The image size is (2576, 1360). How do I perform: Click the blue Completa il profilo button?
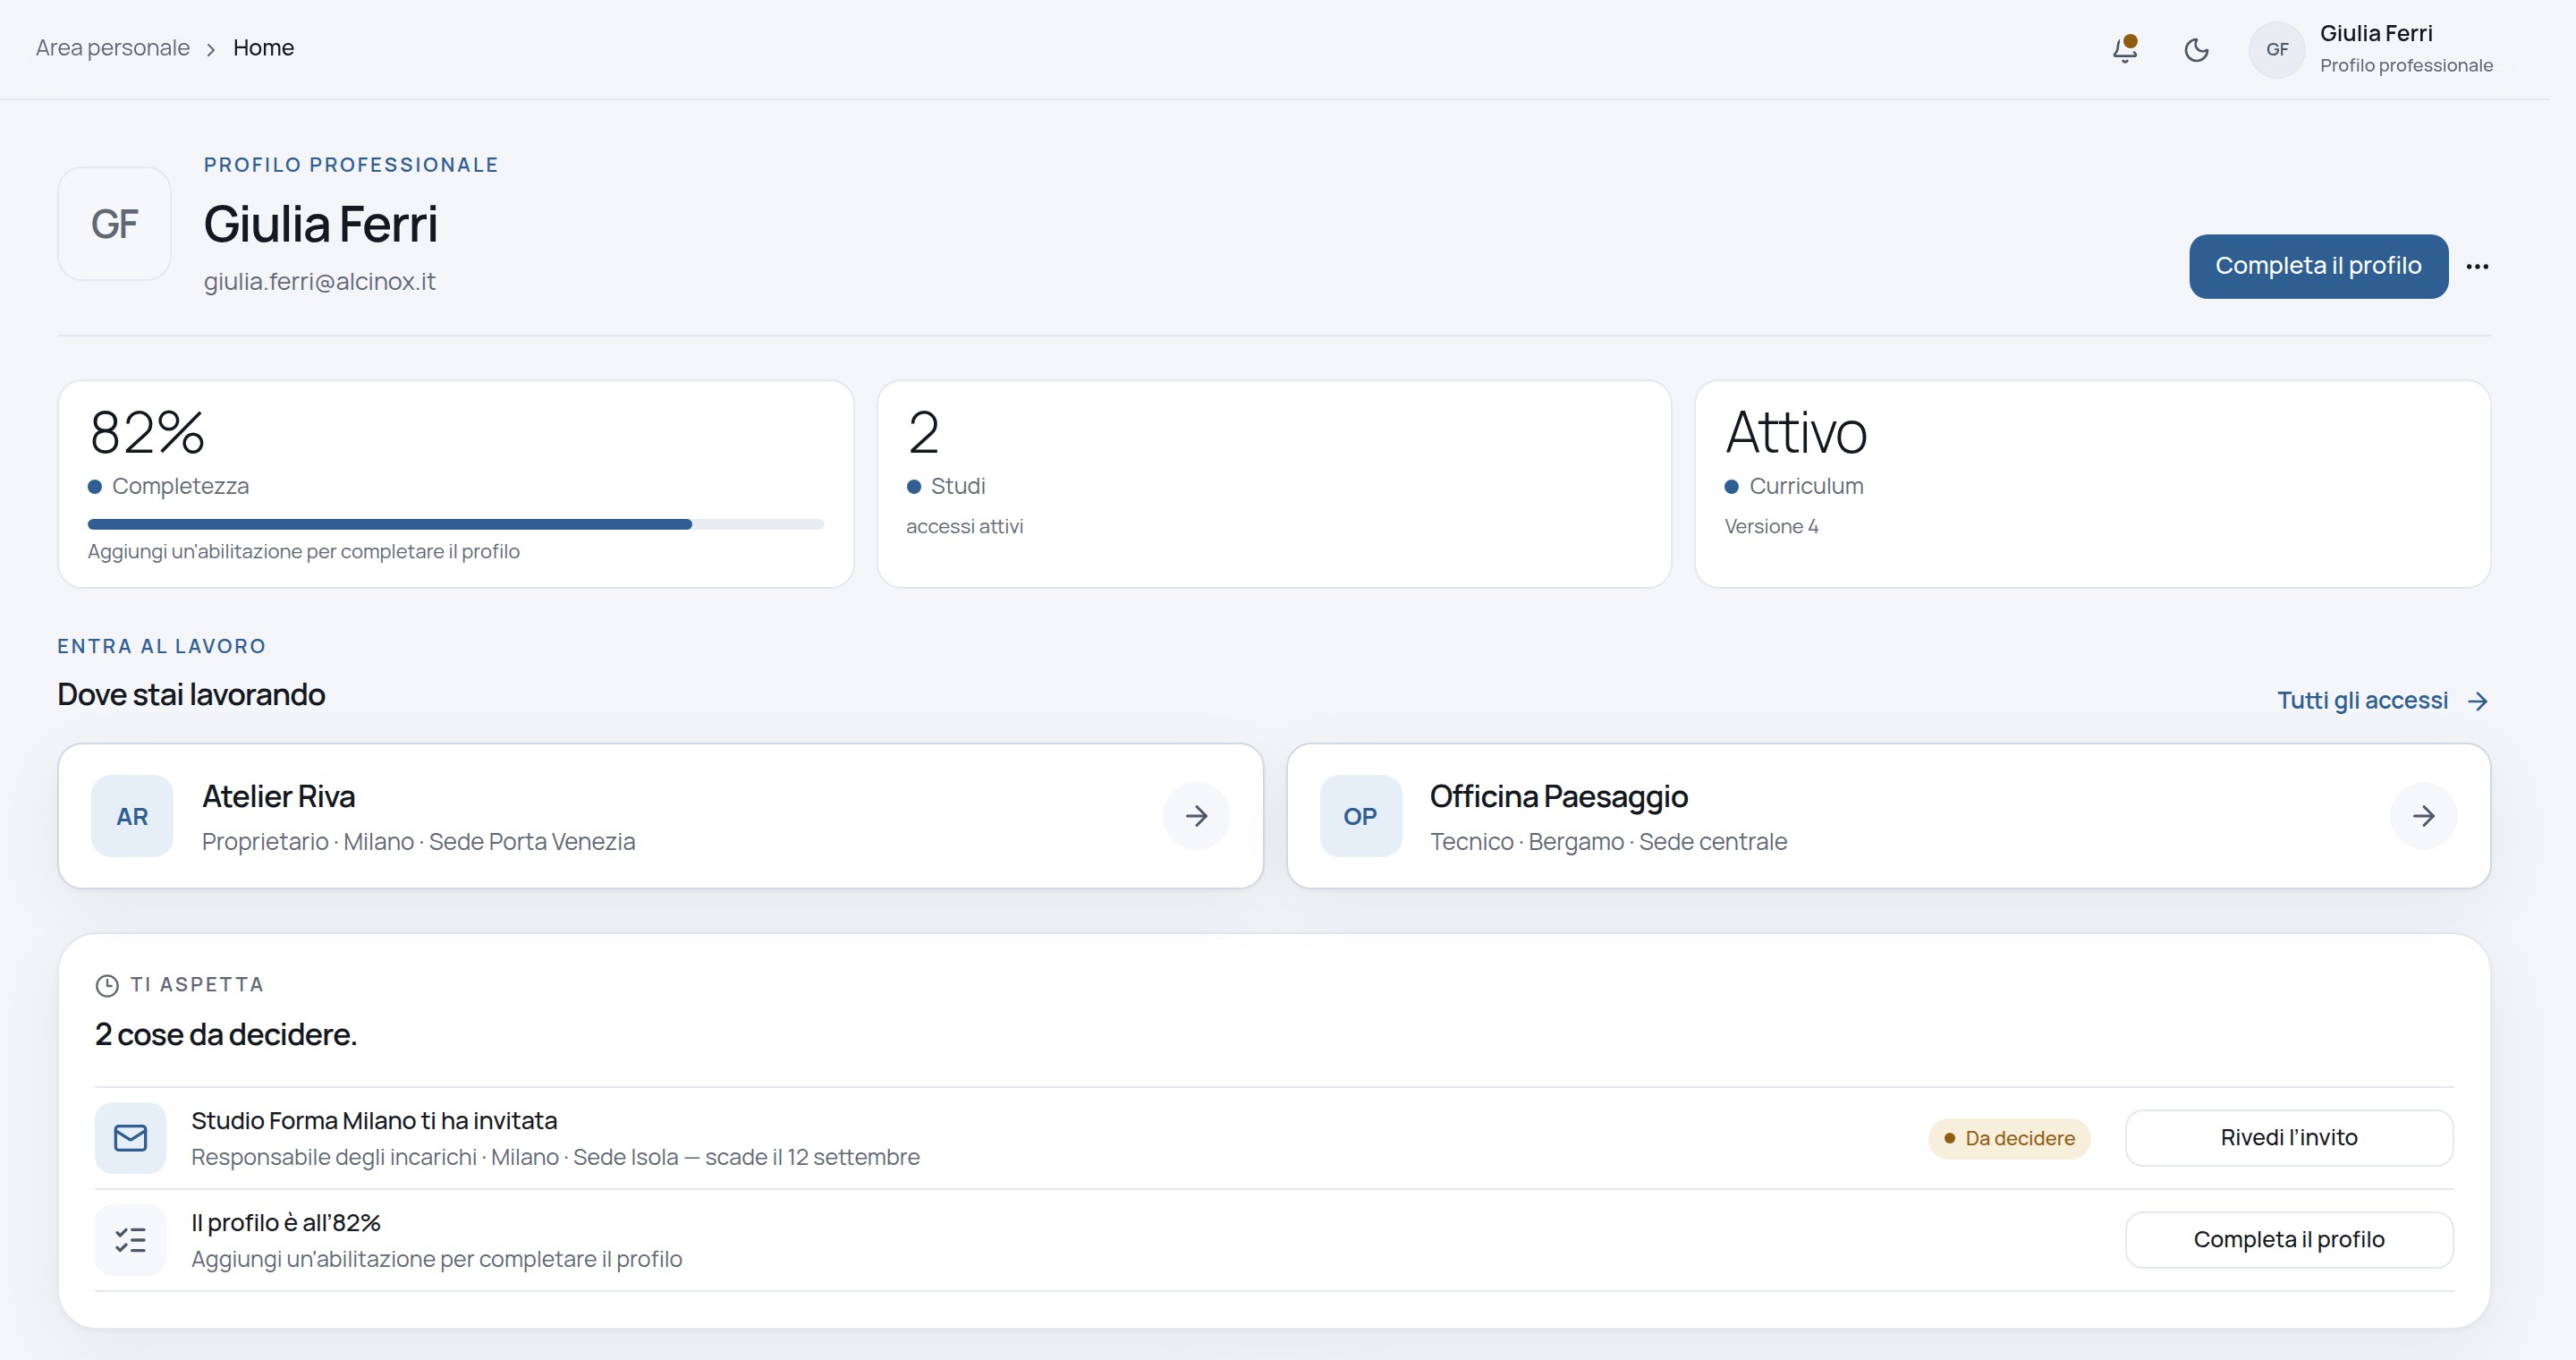click(x=2318, y=266)
